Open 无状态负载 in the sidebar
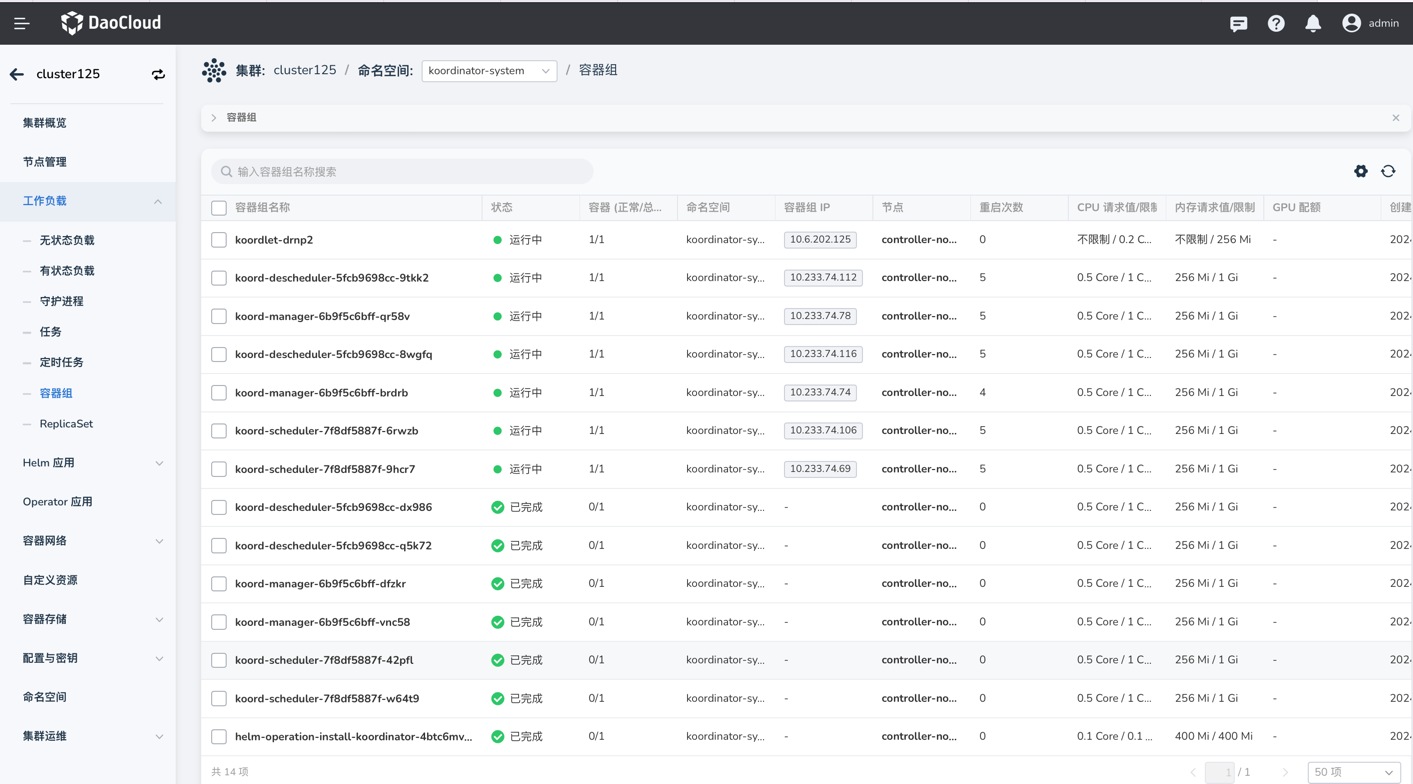1413x784 pixels. click(67, 240)
